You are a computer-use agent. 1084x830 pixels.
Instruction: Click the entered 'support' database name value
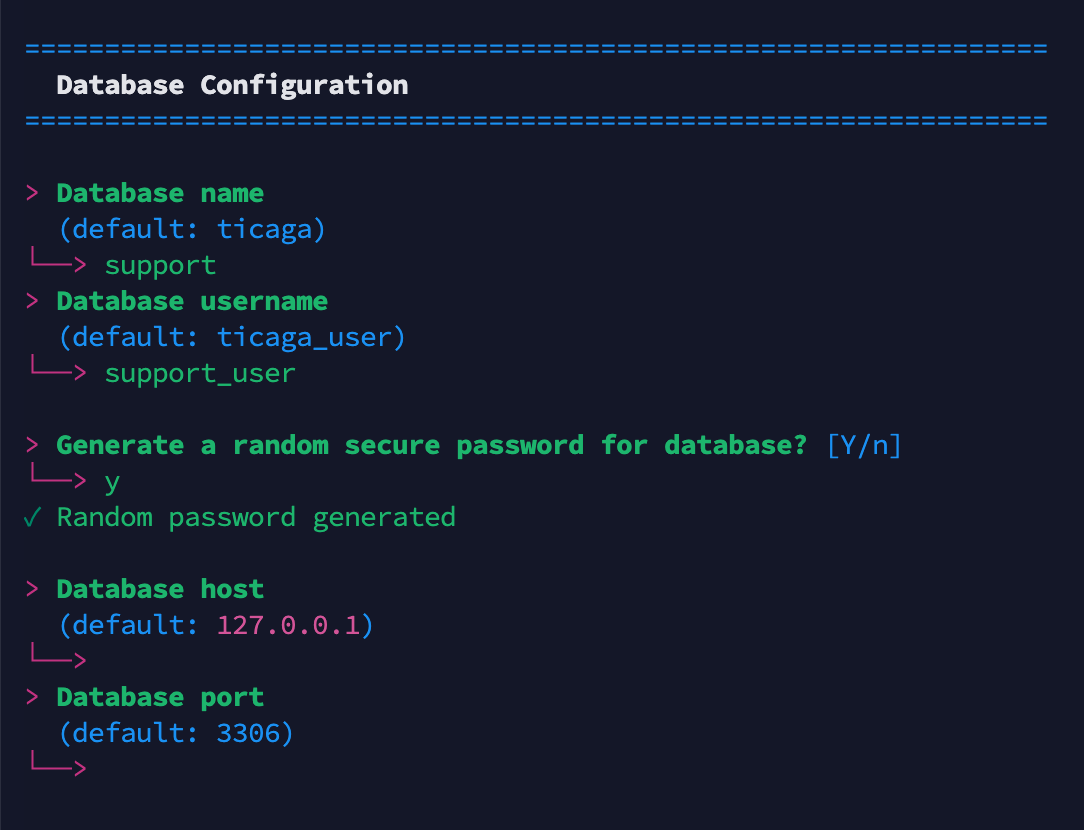pos(160,266)
